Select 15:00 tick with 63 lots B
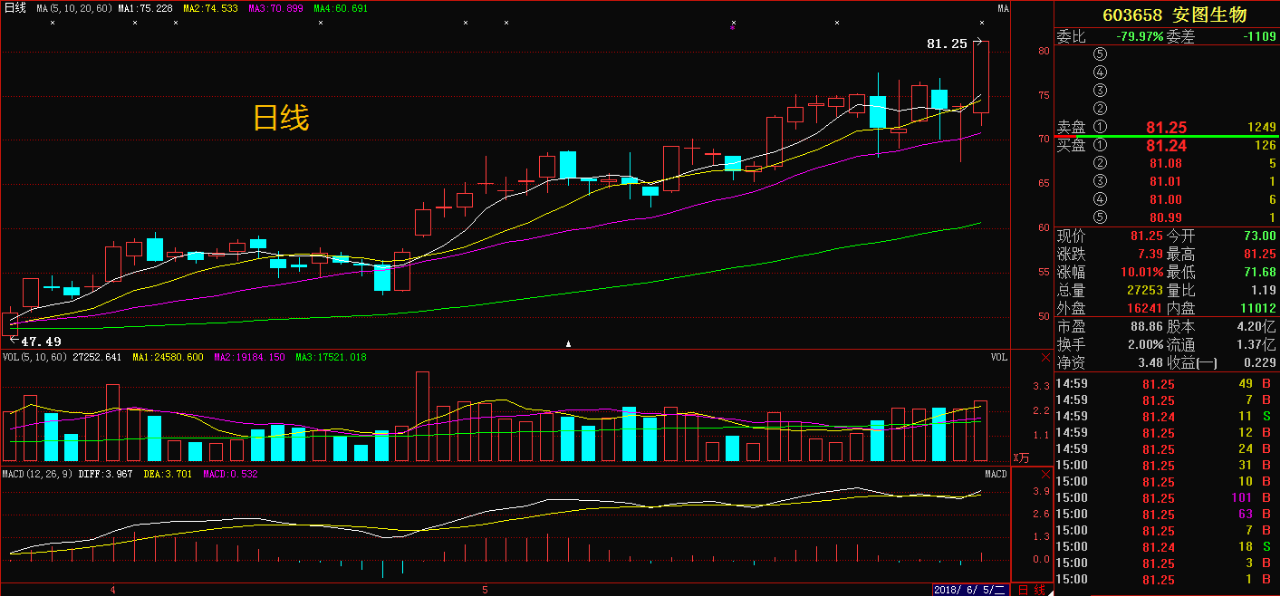 tap(1167, 514)
